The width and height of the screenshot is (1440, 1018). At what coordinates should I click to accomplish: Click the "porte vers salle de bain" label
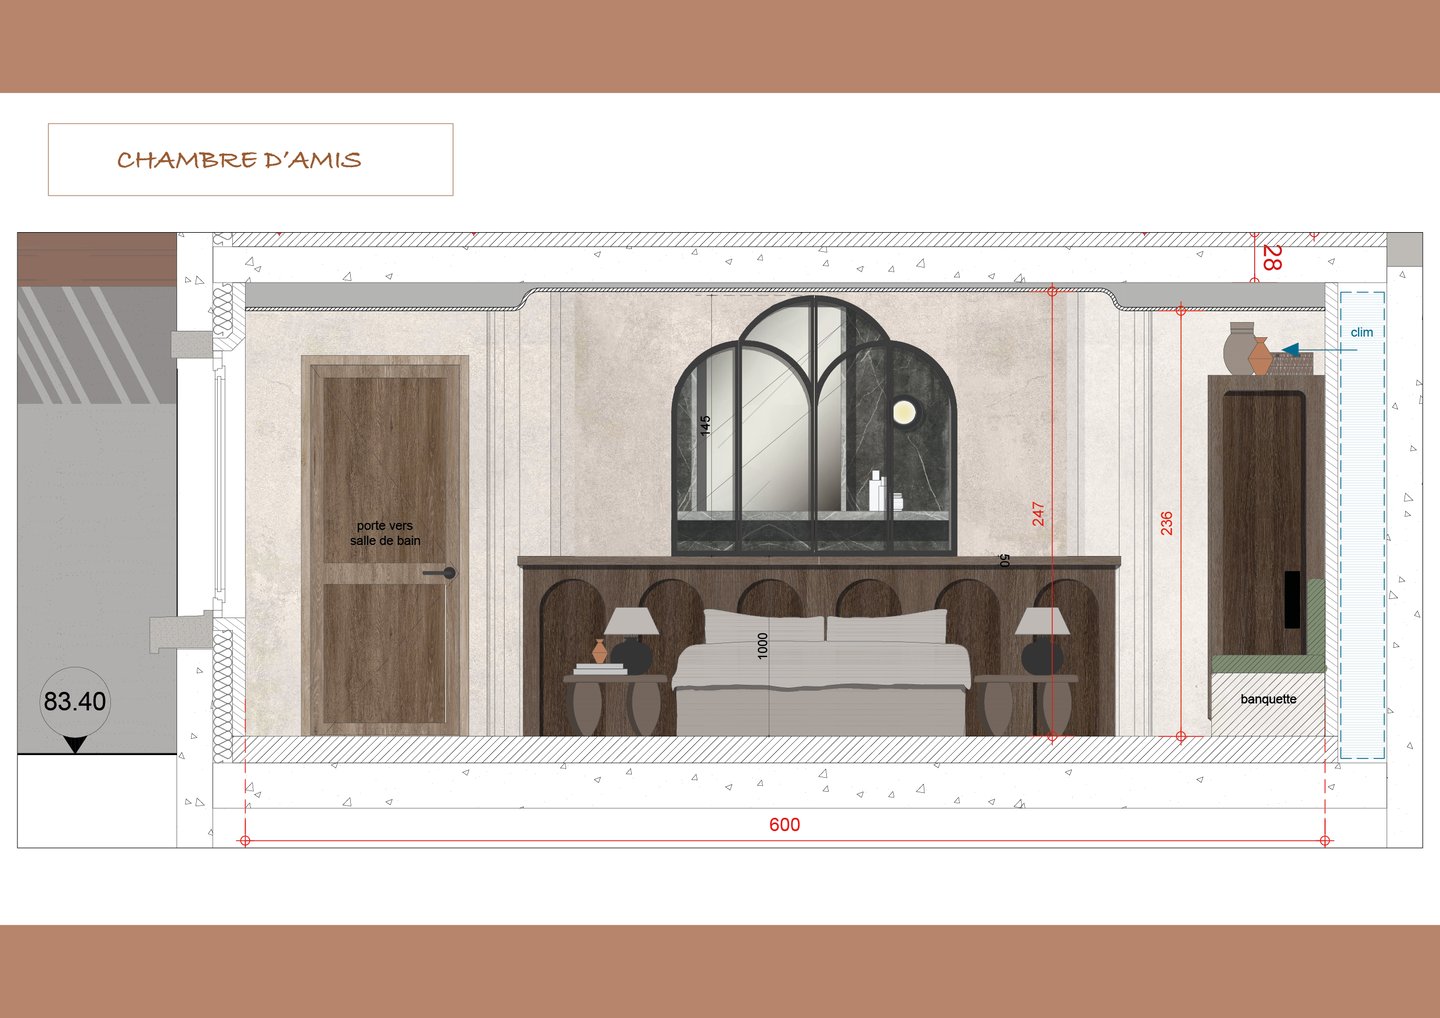[x=385, y=533]
